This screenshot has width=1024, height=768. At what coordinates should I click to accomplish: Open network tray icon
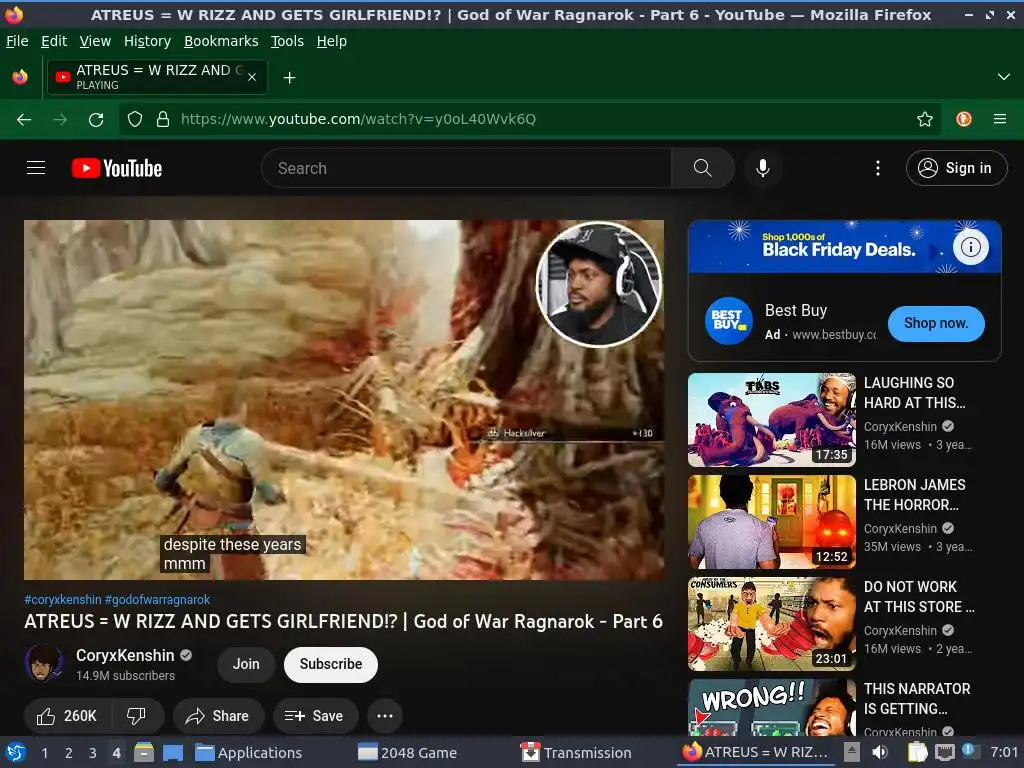[x=944, y=752]
